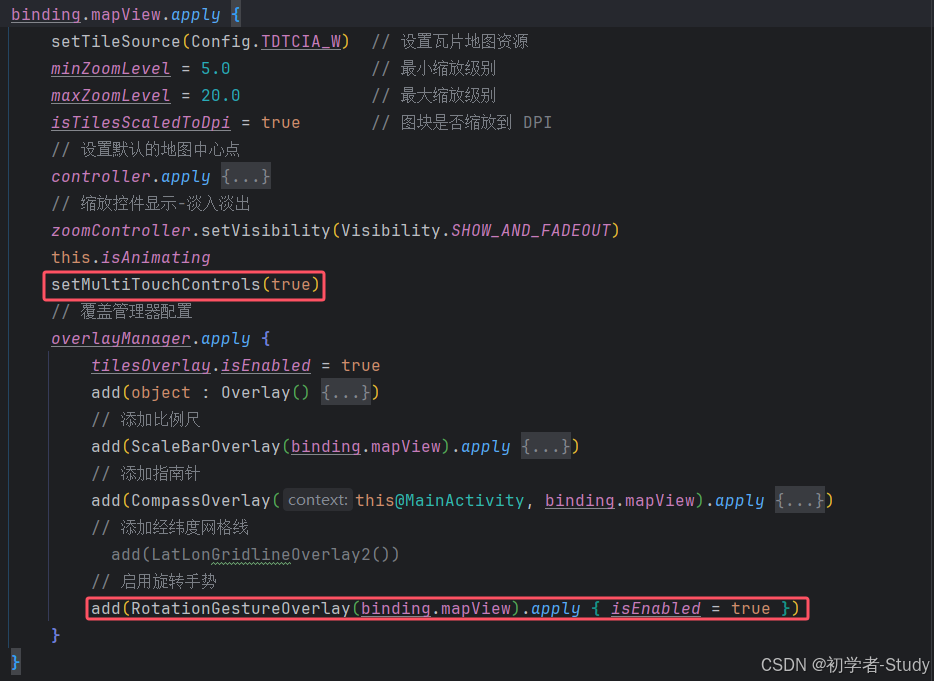Click this.isAnimating expression

[x=130, y=257]
